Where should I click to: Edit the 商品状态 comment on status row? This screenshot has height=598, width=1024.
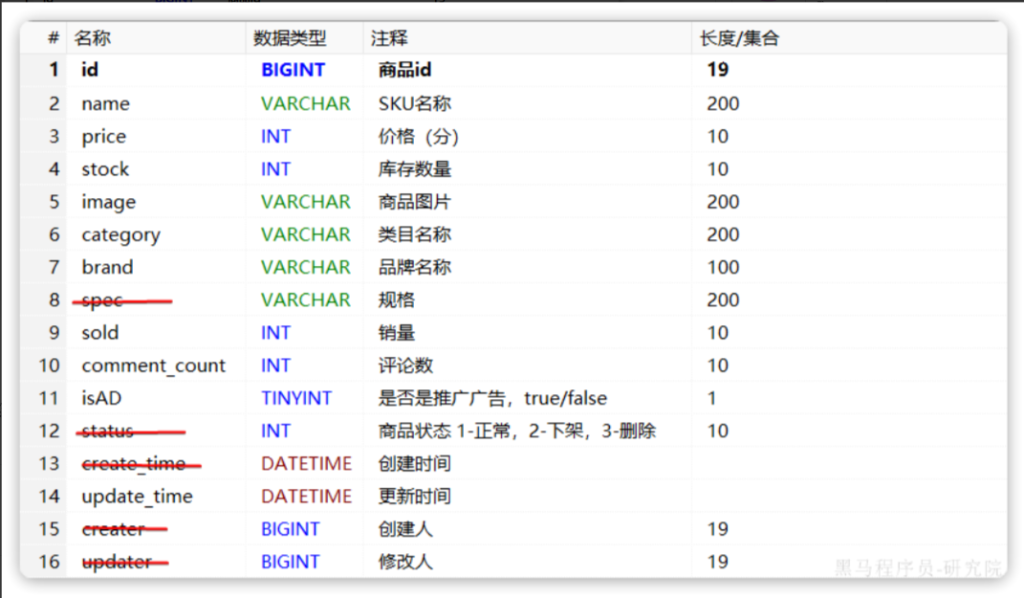pos(516,431)
